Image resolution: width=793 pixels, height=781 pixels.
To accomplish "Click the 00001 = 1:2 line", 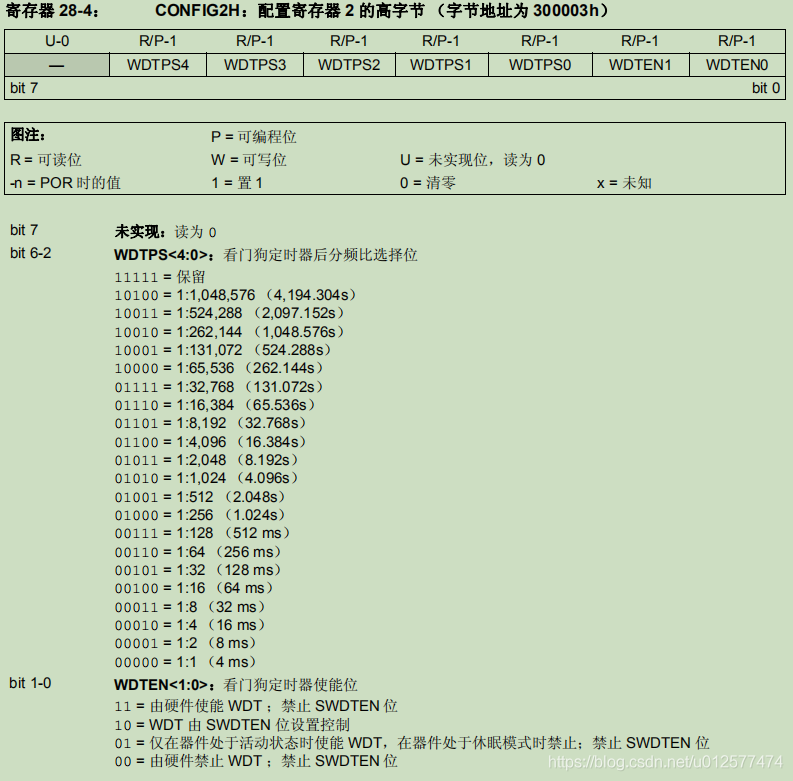I will (x=185, y=644).
